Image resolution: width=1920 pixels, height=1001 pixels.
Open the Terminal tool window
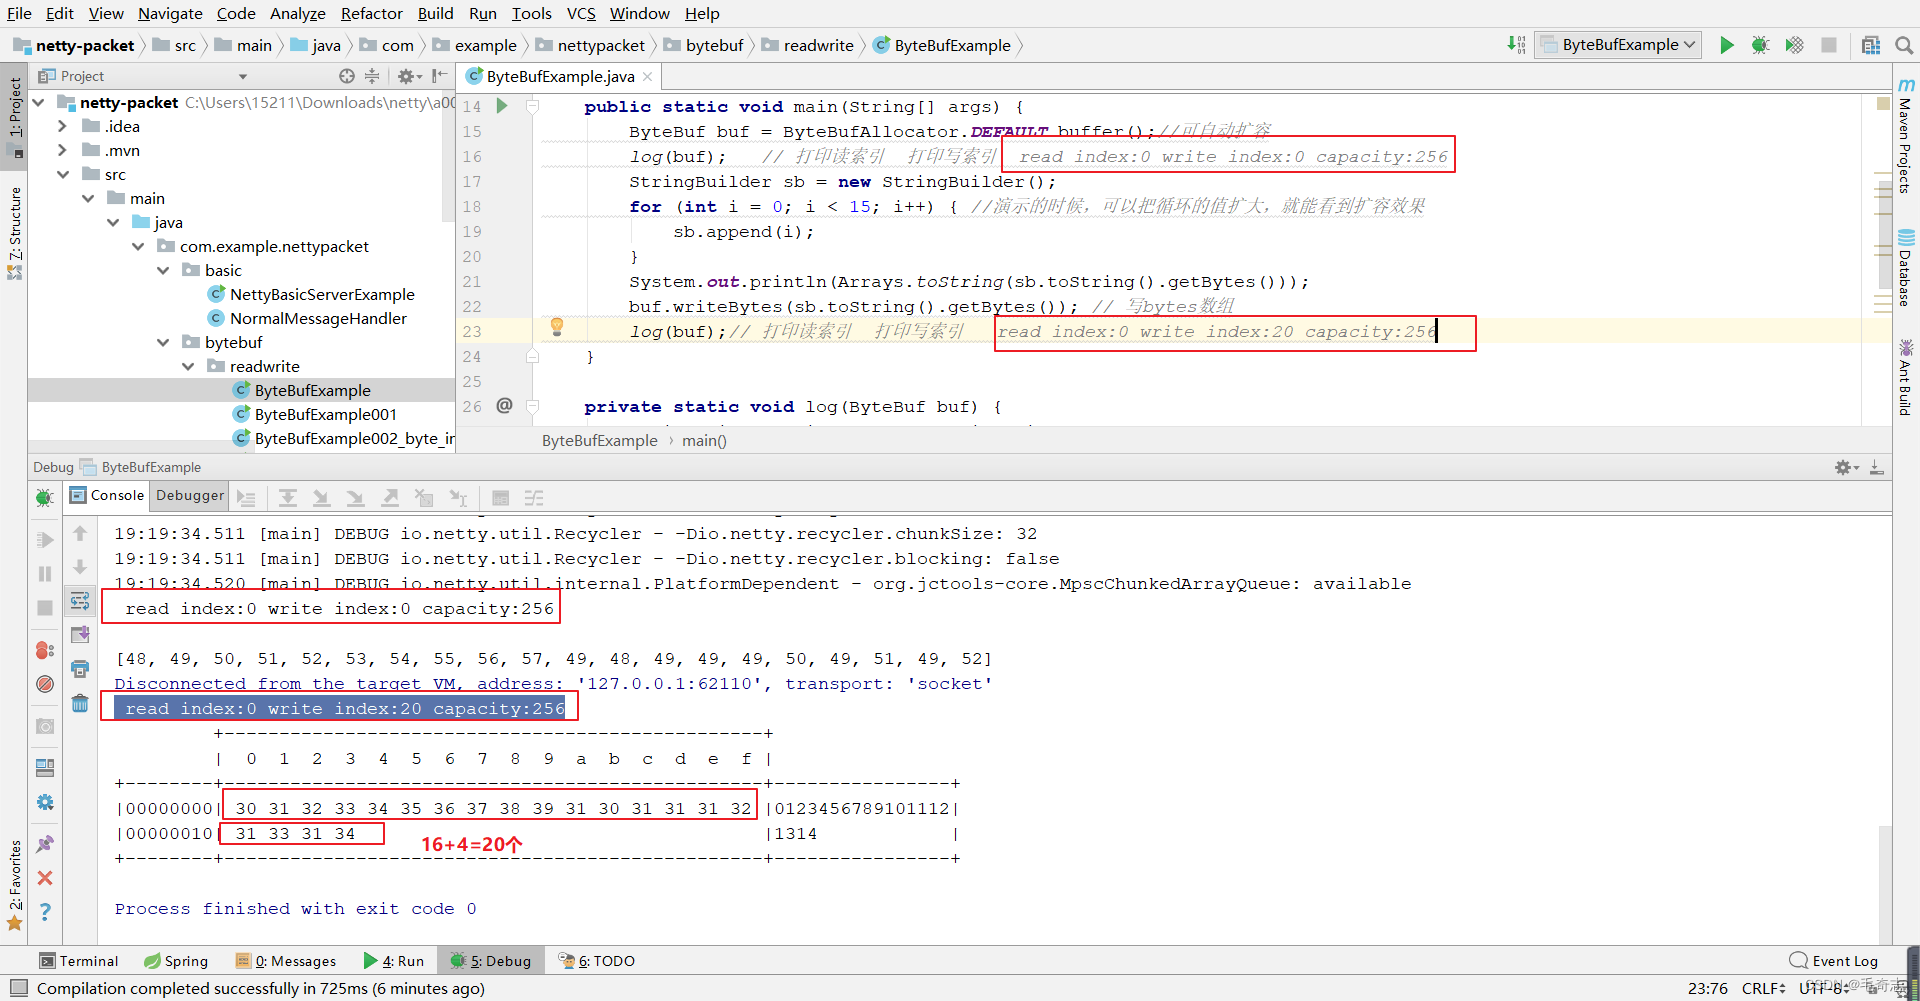[x=79, y=961]
